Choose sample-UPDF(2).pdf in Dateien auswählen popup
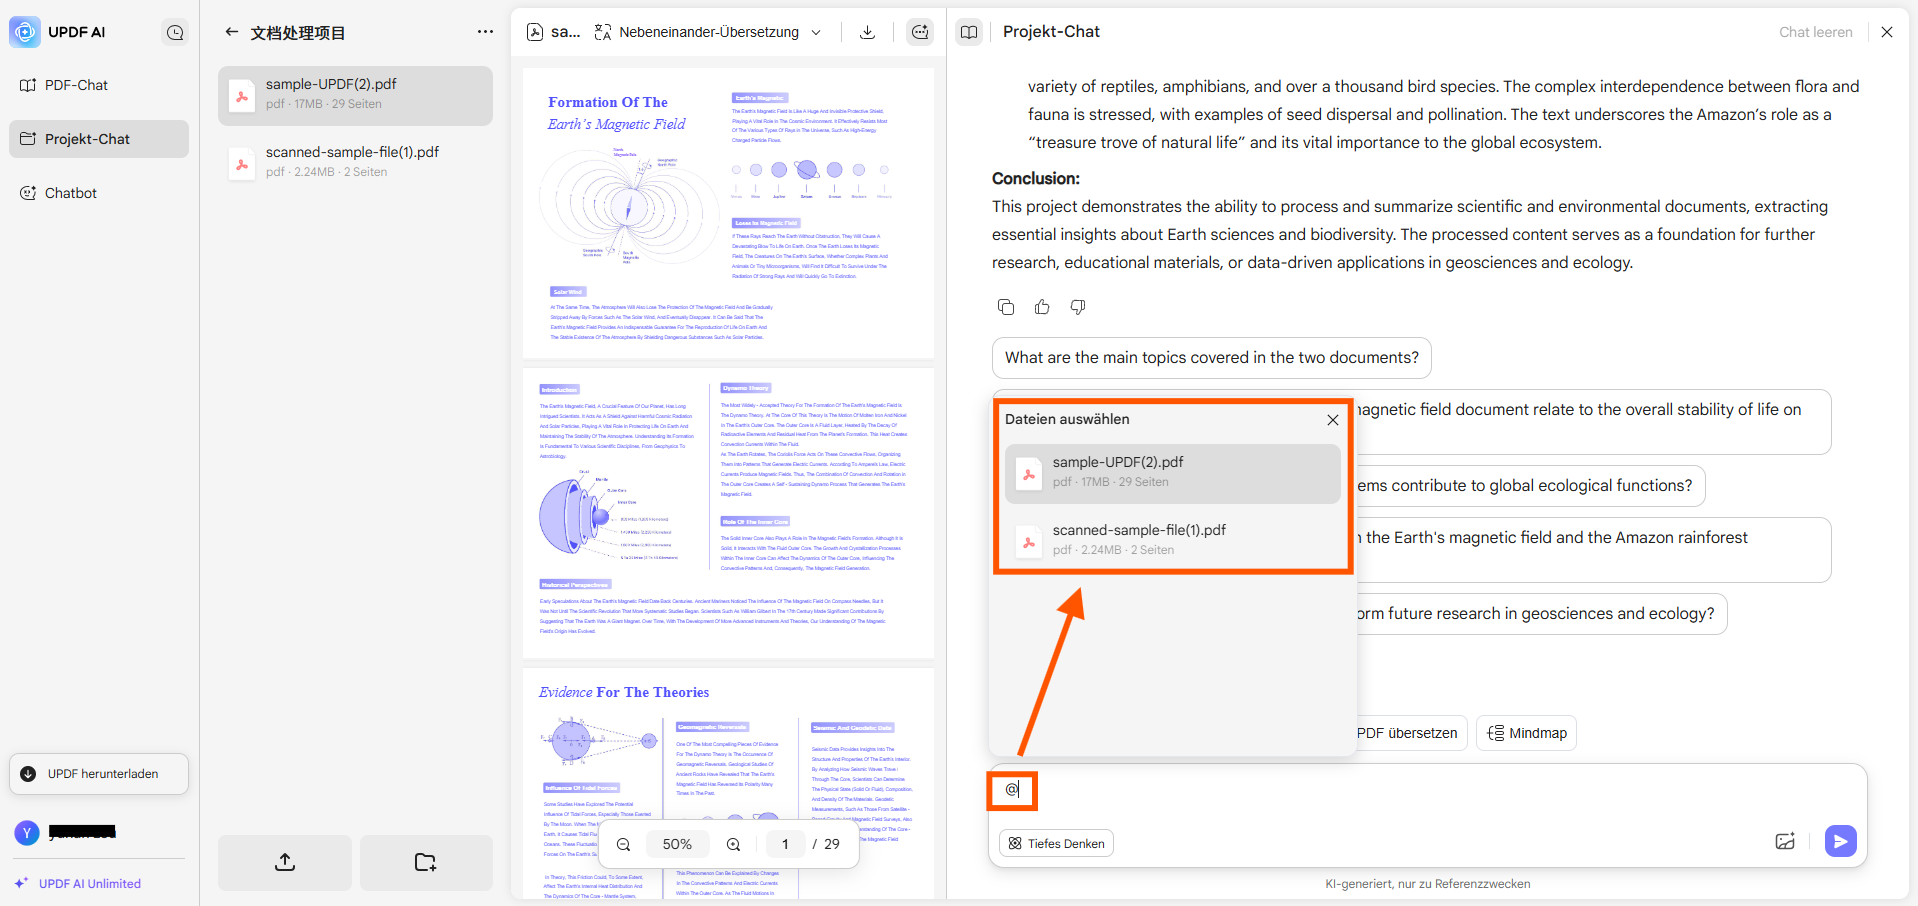This screenshot has height=906, width=1918. (x=1172, y=473)
